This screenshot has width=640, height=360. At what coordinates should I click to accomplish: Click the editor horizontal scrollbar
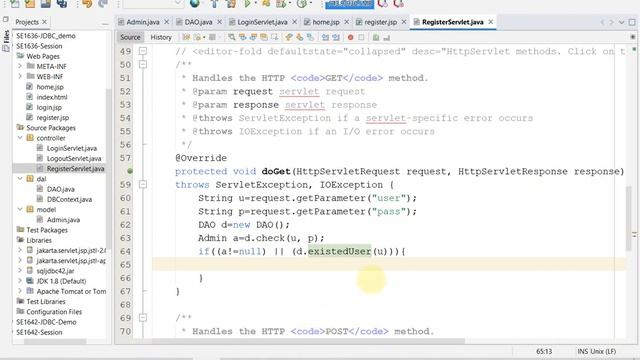click(309, 341)
